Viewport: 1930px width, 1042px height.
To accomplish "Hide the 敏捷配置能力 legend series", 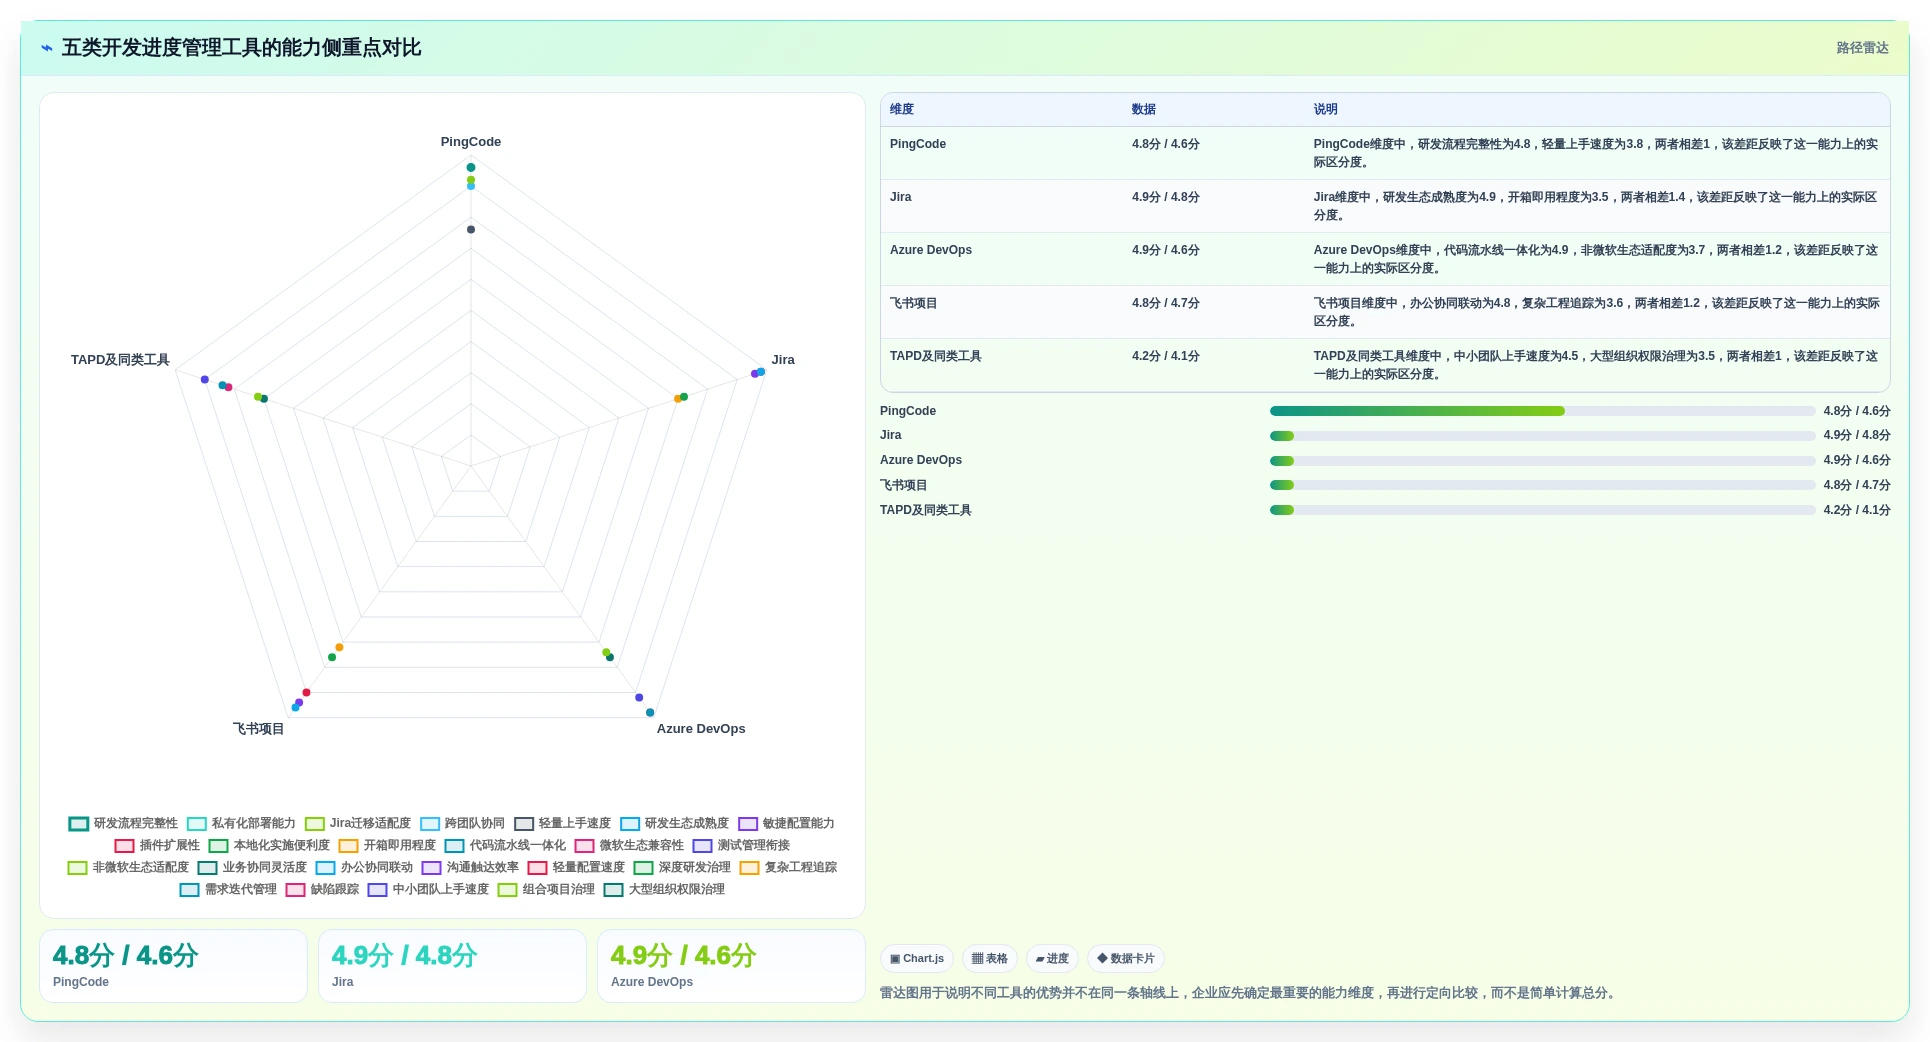I will [x=786, y=823].
